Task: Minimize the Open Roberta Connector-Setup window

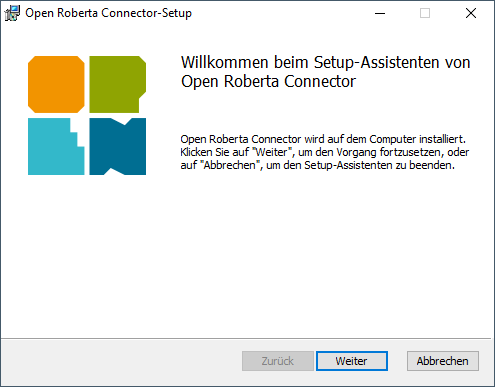Action: tap(380, 13)
